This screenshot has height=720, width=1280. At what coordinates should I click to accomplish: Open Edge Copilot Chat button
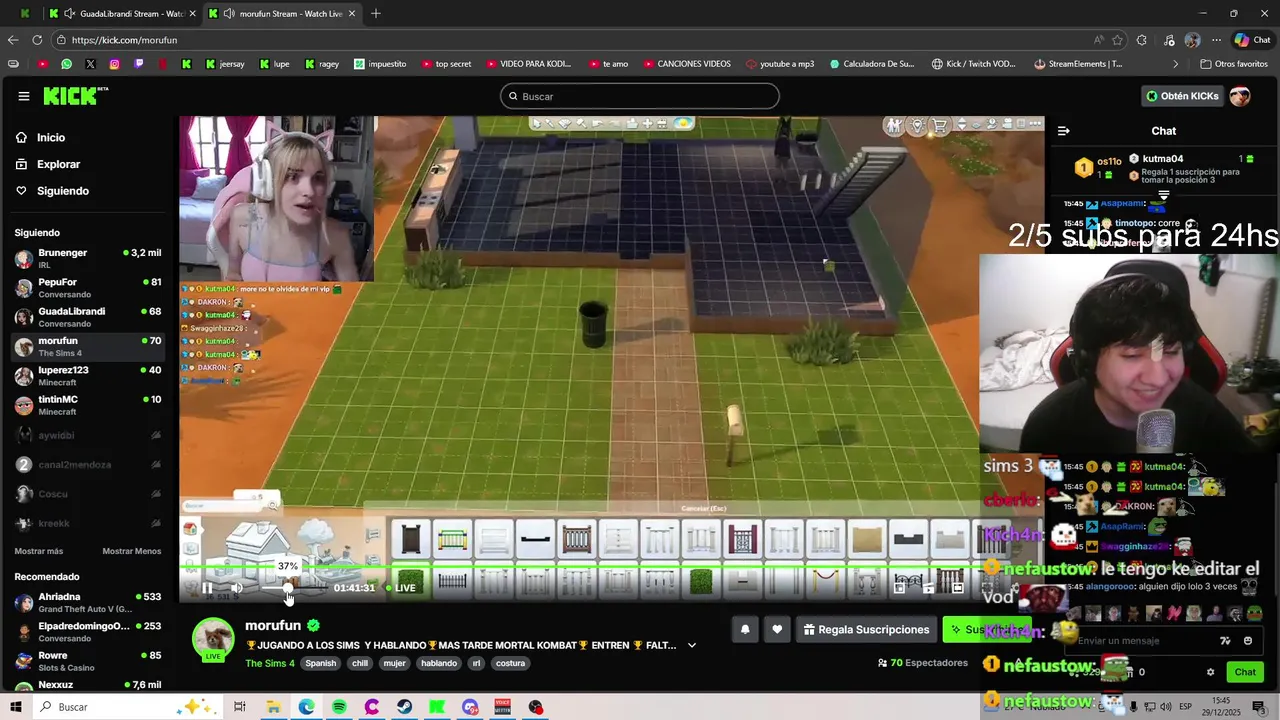pos(1254,40)
